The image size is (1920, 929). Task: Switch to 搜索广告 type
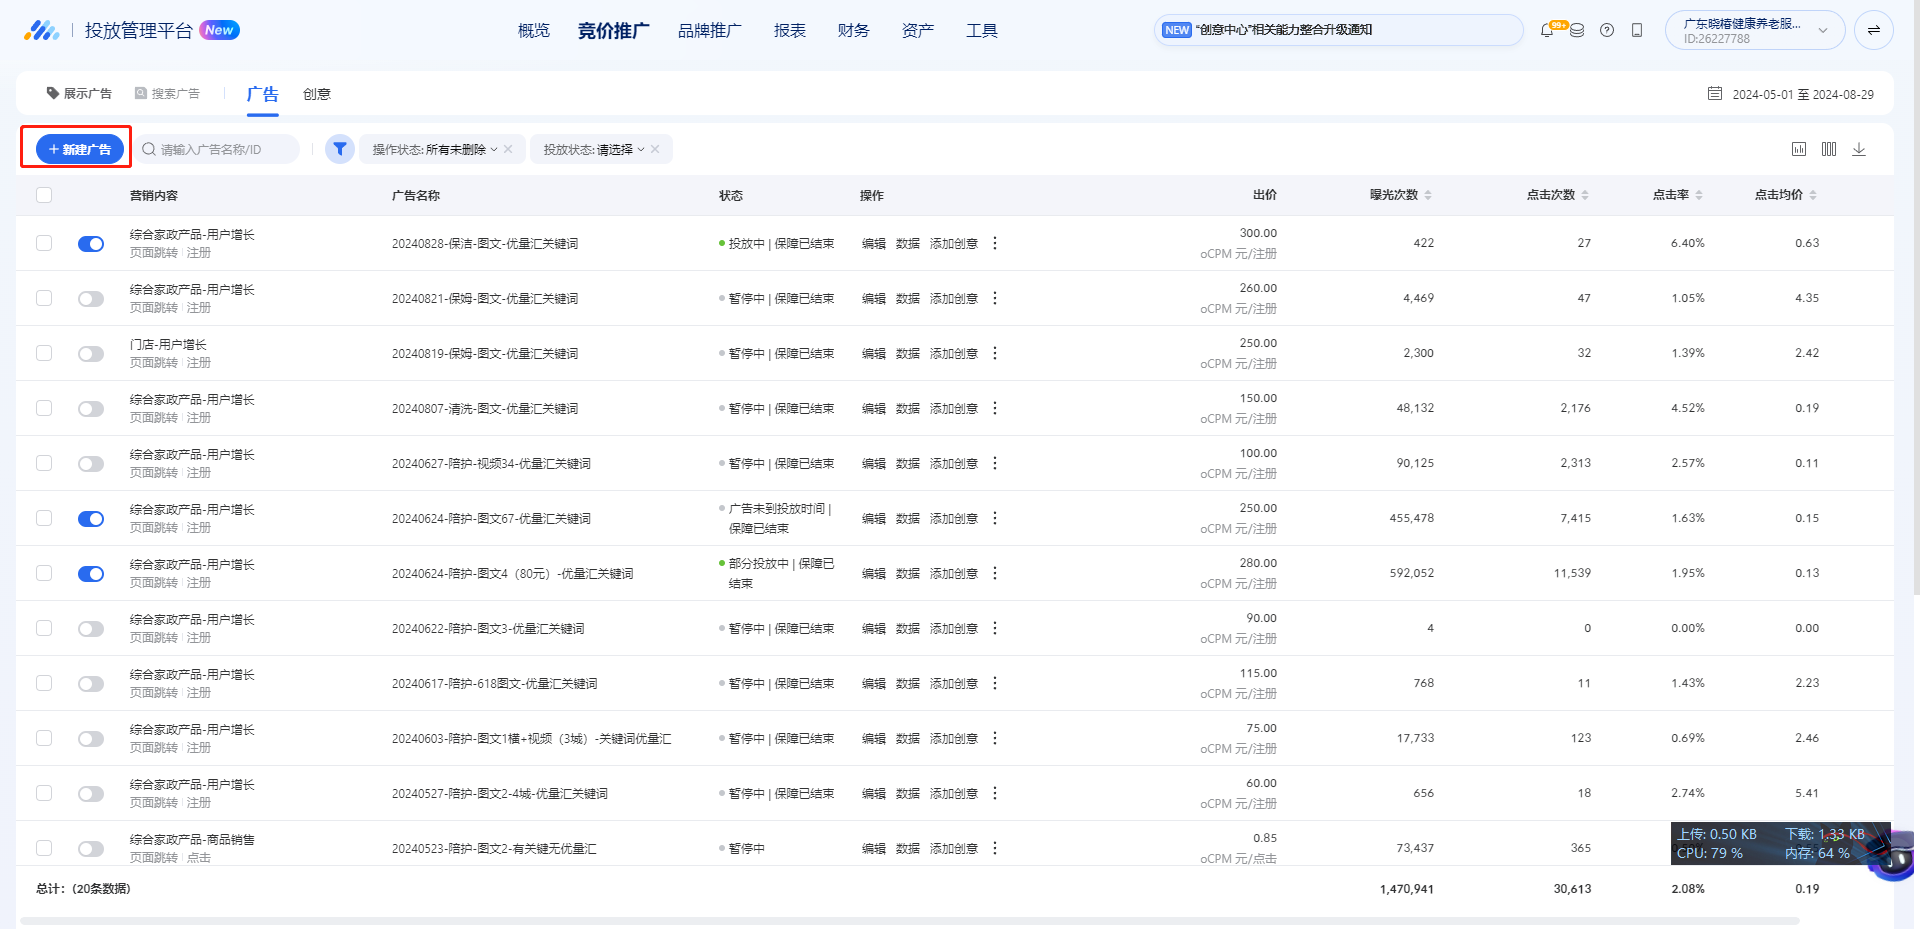[167, 94]
